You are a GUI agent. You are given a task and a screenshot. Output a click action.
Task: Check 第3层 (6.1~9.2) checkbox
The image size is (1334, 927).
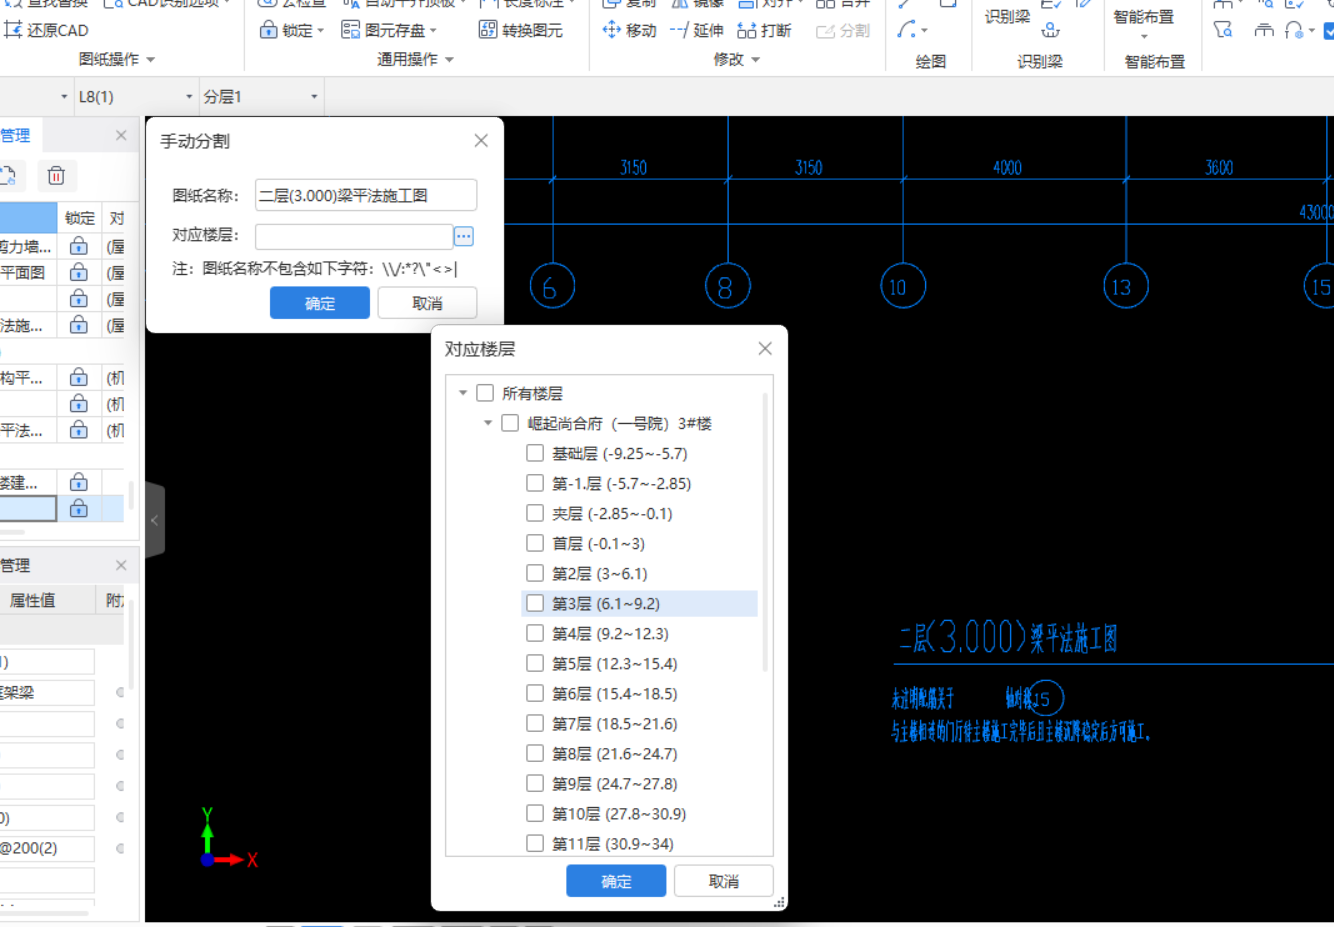point(535,603)
